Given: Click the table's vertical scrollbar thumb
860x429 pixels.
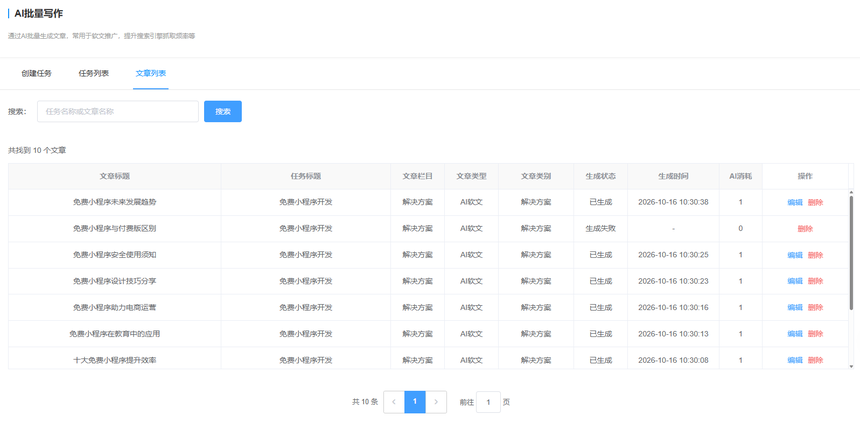Looking at the screenshot, I should 851,252.
